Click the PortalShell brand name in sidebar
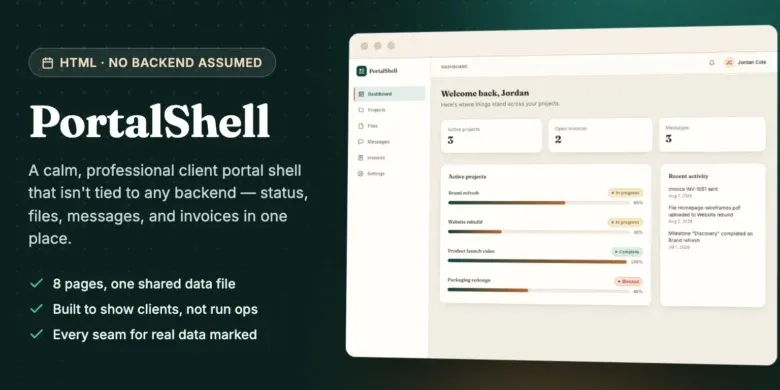Screen dimensions: 780x390 383,71
